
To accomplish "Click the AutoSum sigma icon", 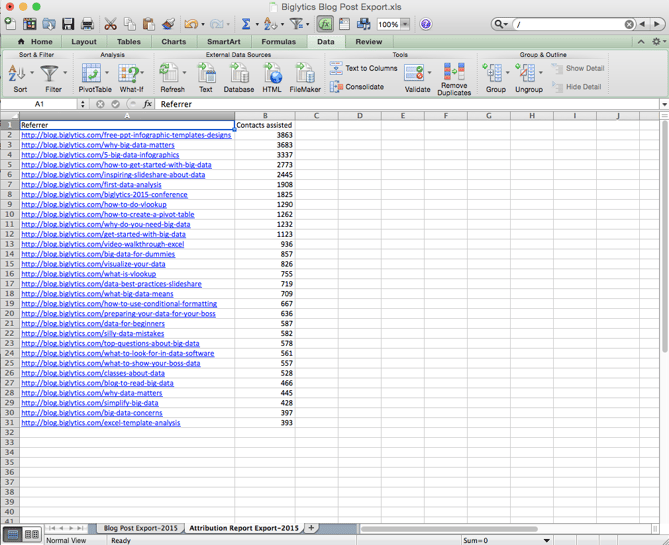I will 245,24.
